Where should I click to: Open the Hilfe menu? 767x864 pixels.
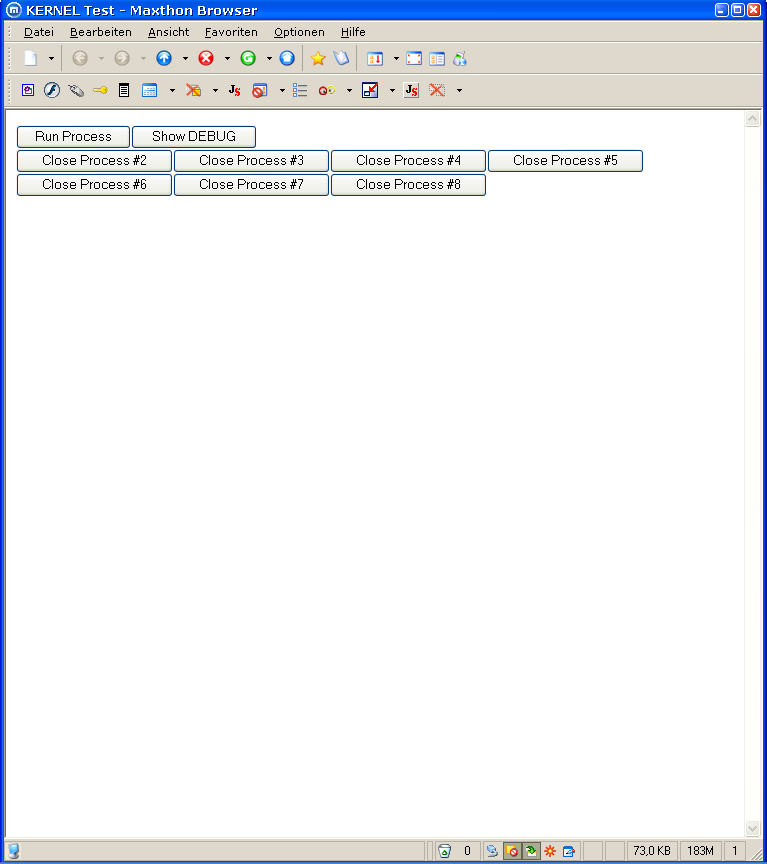pos(353,32)
